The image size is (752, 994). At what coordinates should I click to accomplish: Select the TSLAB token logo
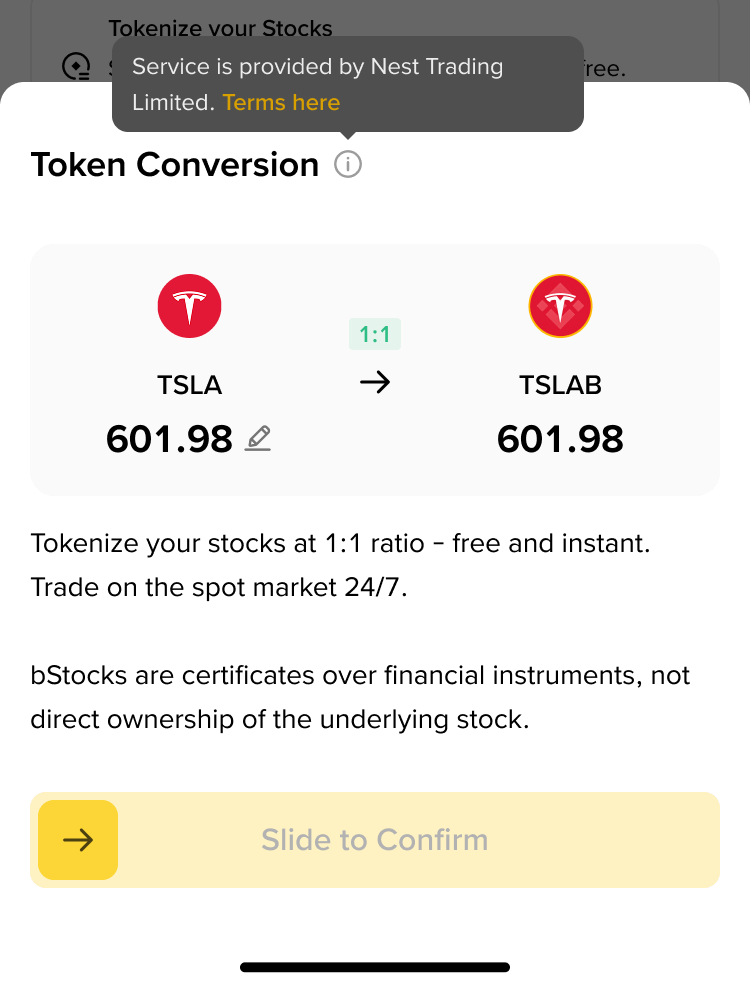(x=561, y=306)
